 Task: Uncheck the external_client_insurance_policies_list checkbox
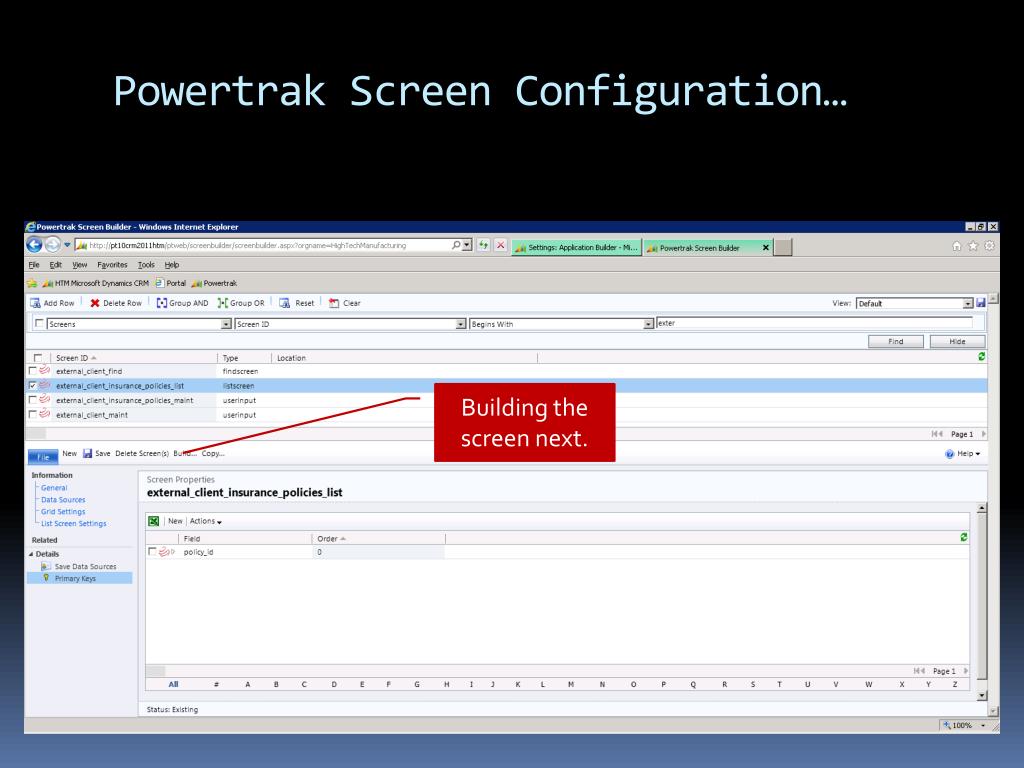click(32, 386)
